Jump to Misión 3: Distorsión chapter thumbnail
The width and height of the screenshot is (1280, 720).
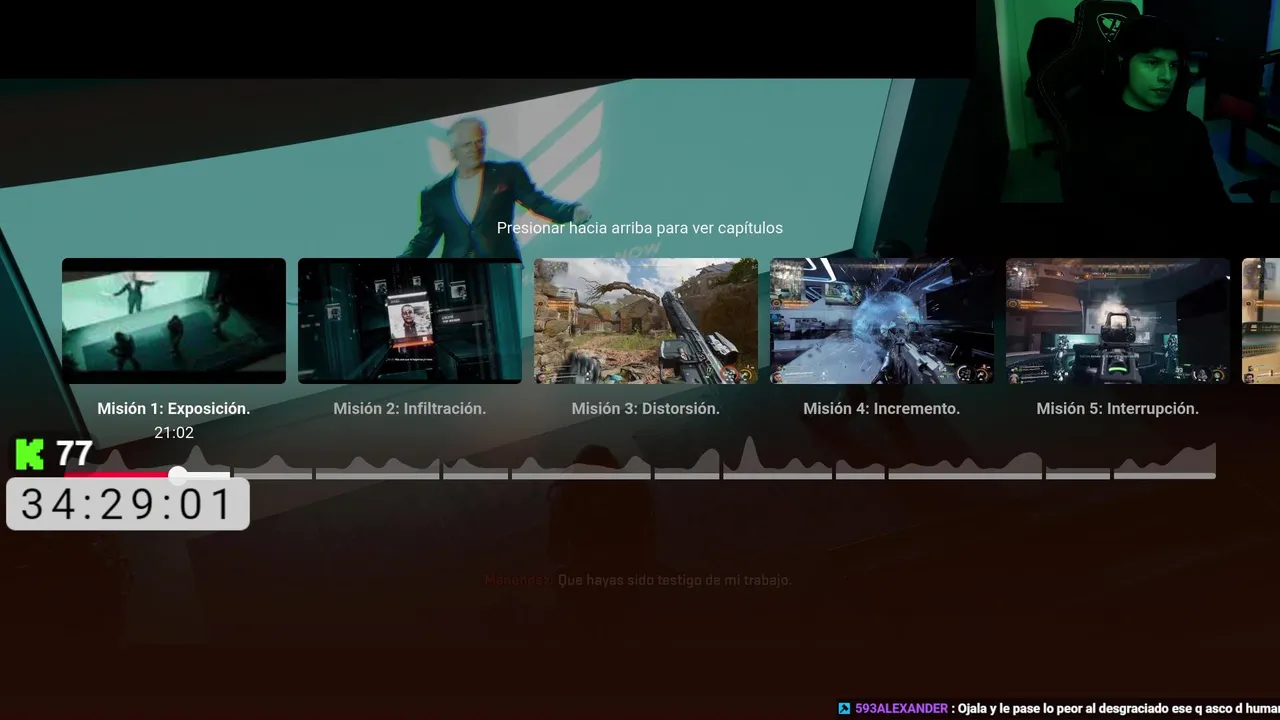[x=646, y=321]
